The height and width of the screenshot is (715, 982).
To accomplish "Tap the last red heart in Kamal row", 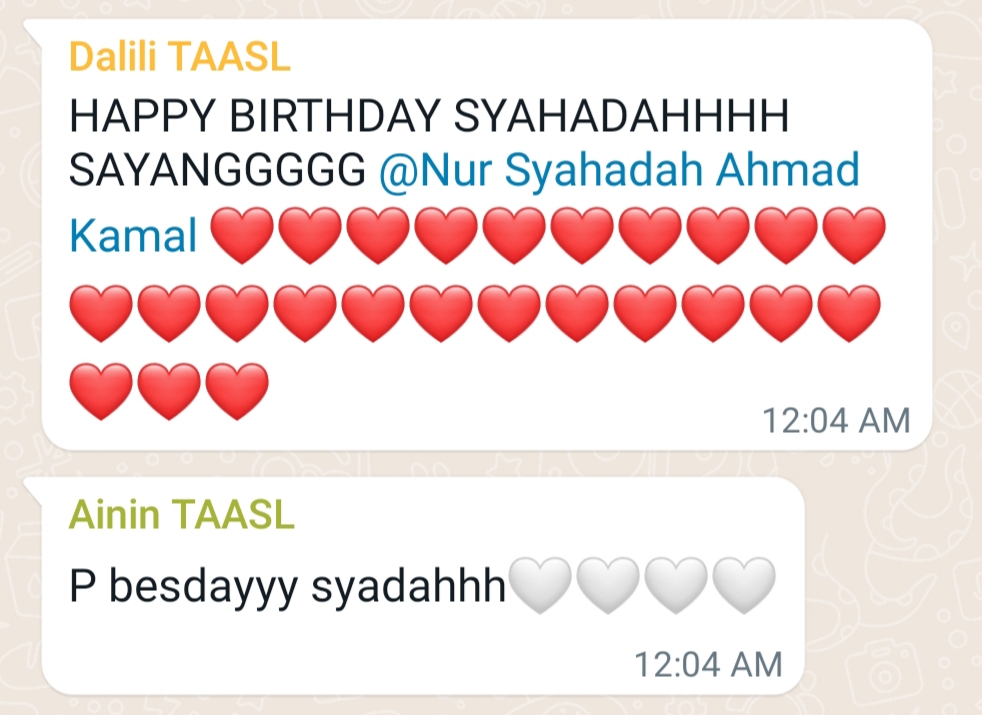I will click(854, 235).
